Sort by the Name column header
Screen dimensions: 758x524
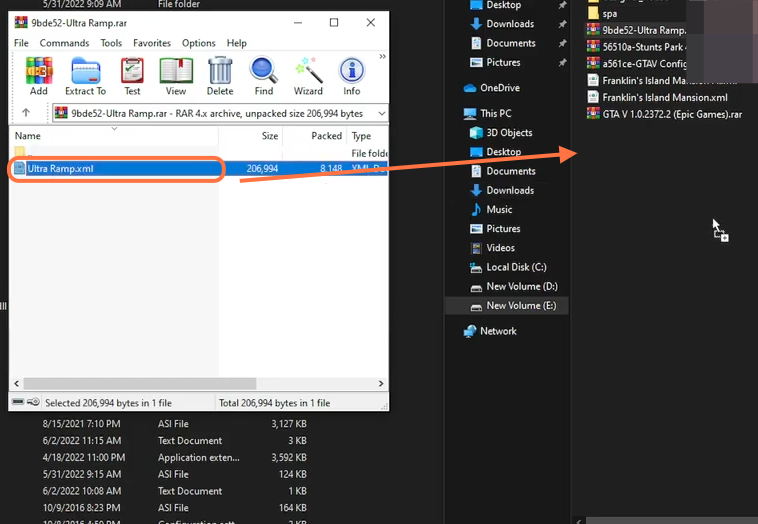click(114, 136)
